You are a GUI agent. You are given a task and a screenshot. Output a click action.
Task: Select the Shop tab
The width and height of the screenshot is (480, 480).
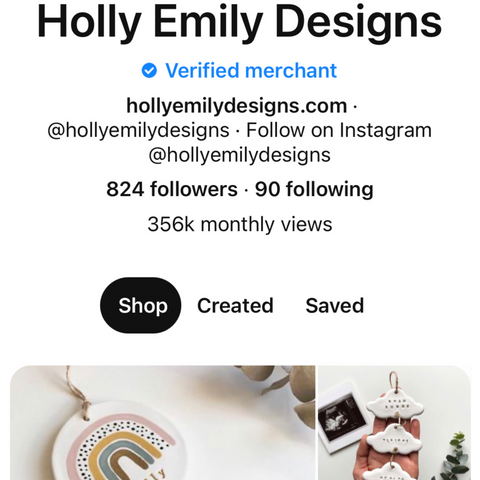click(x=141, y=305)
